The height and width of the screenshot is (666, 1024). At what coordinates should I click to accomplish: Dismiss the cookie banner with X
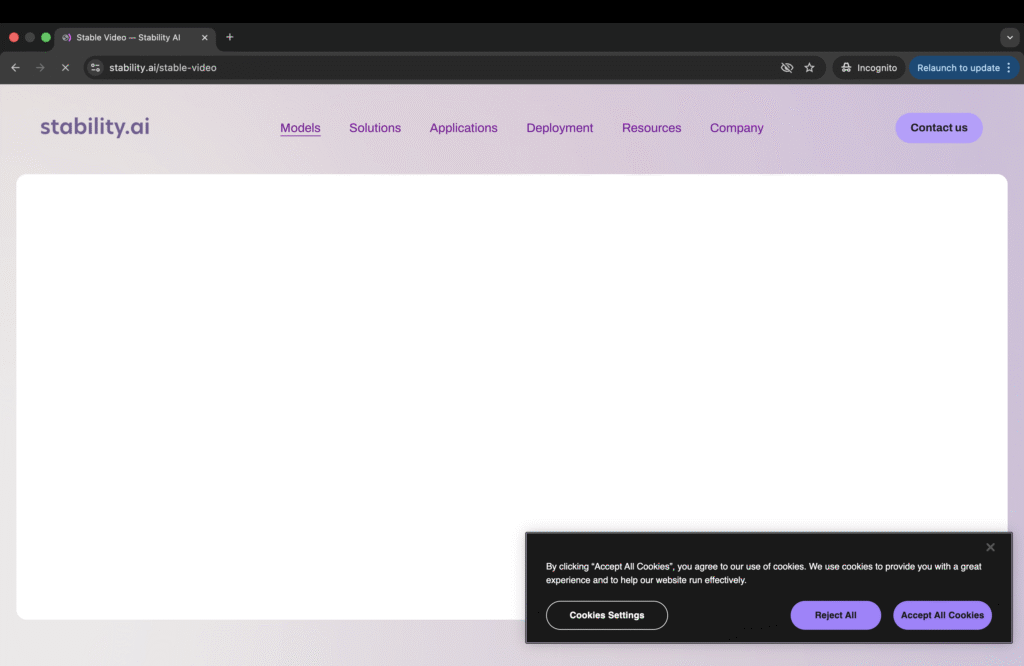[x=990, y=547]
